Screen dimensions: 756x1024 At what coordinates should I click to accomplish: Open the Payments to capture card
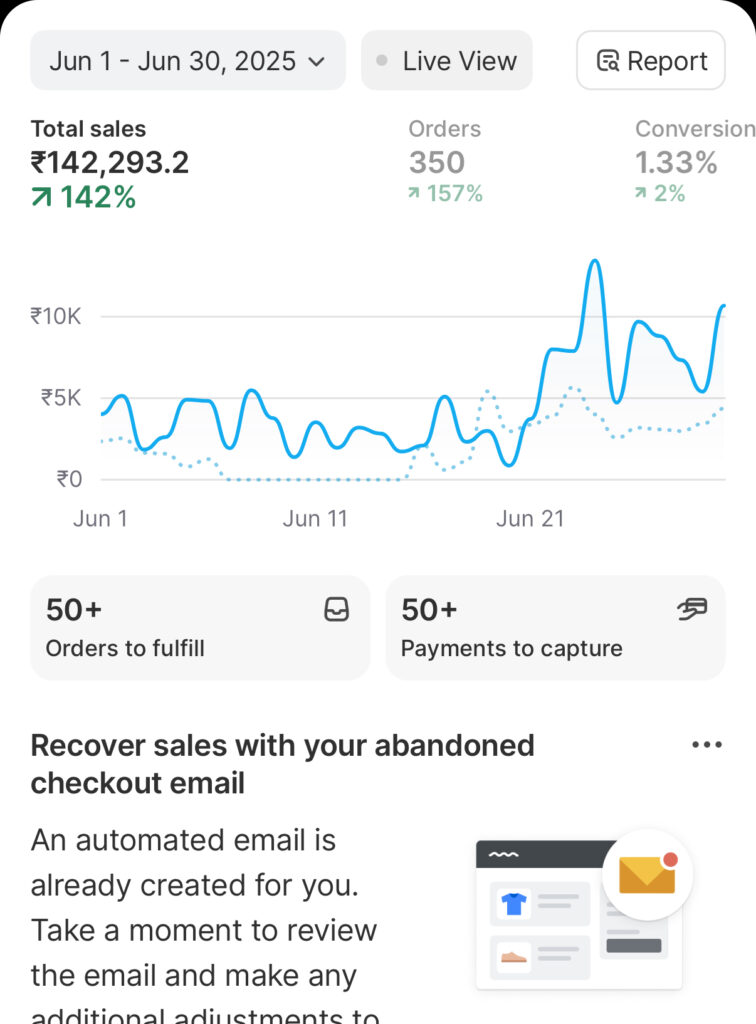[x=555, y=628]
